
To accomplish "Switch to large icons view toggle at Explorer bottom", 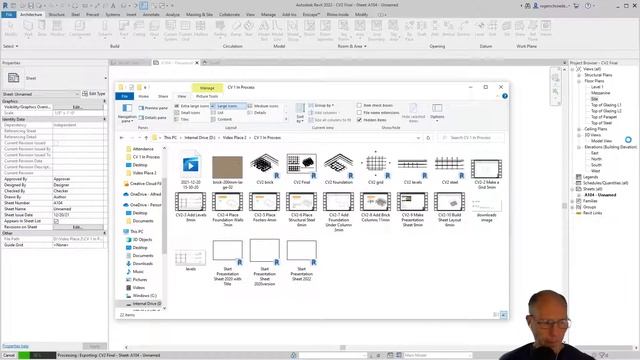I will coord(504,315).
